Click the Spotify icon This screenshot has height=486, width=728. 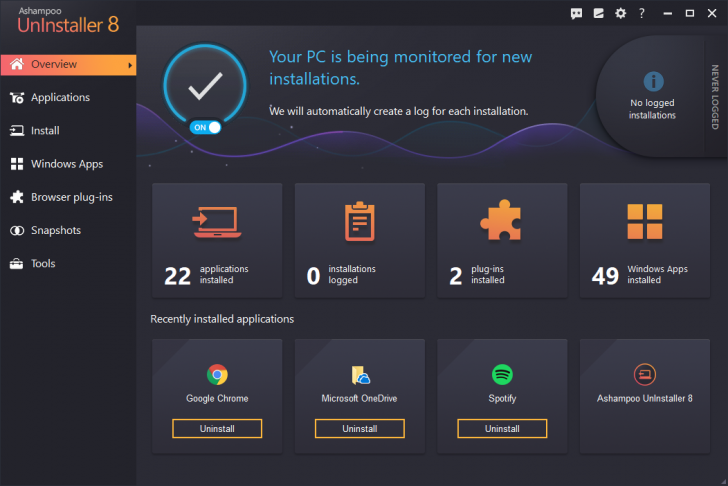click(502, 375)
